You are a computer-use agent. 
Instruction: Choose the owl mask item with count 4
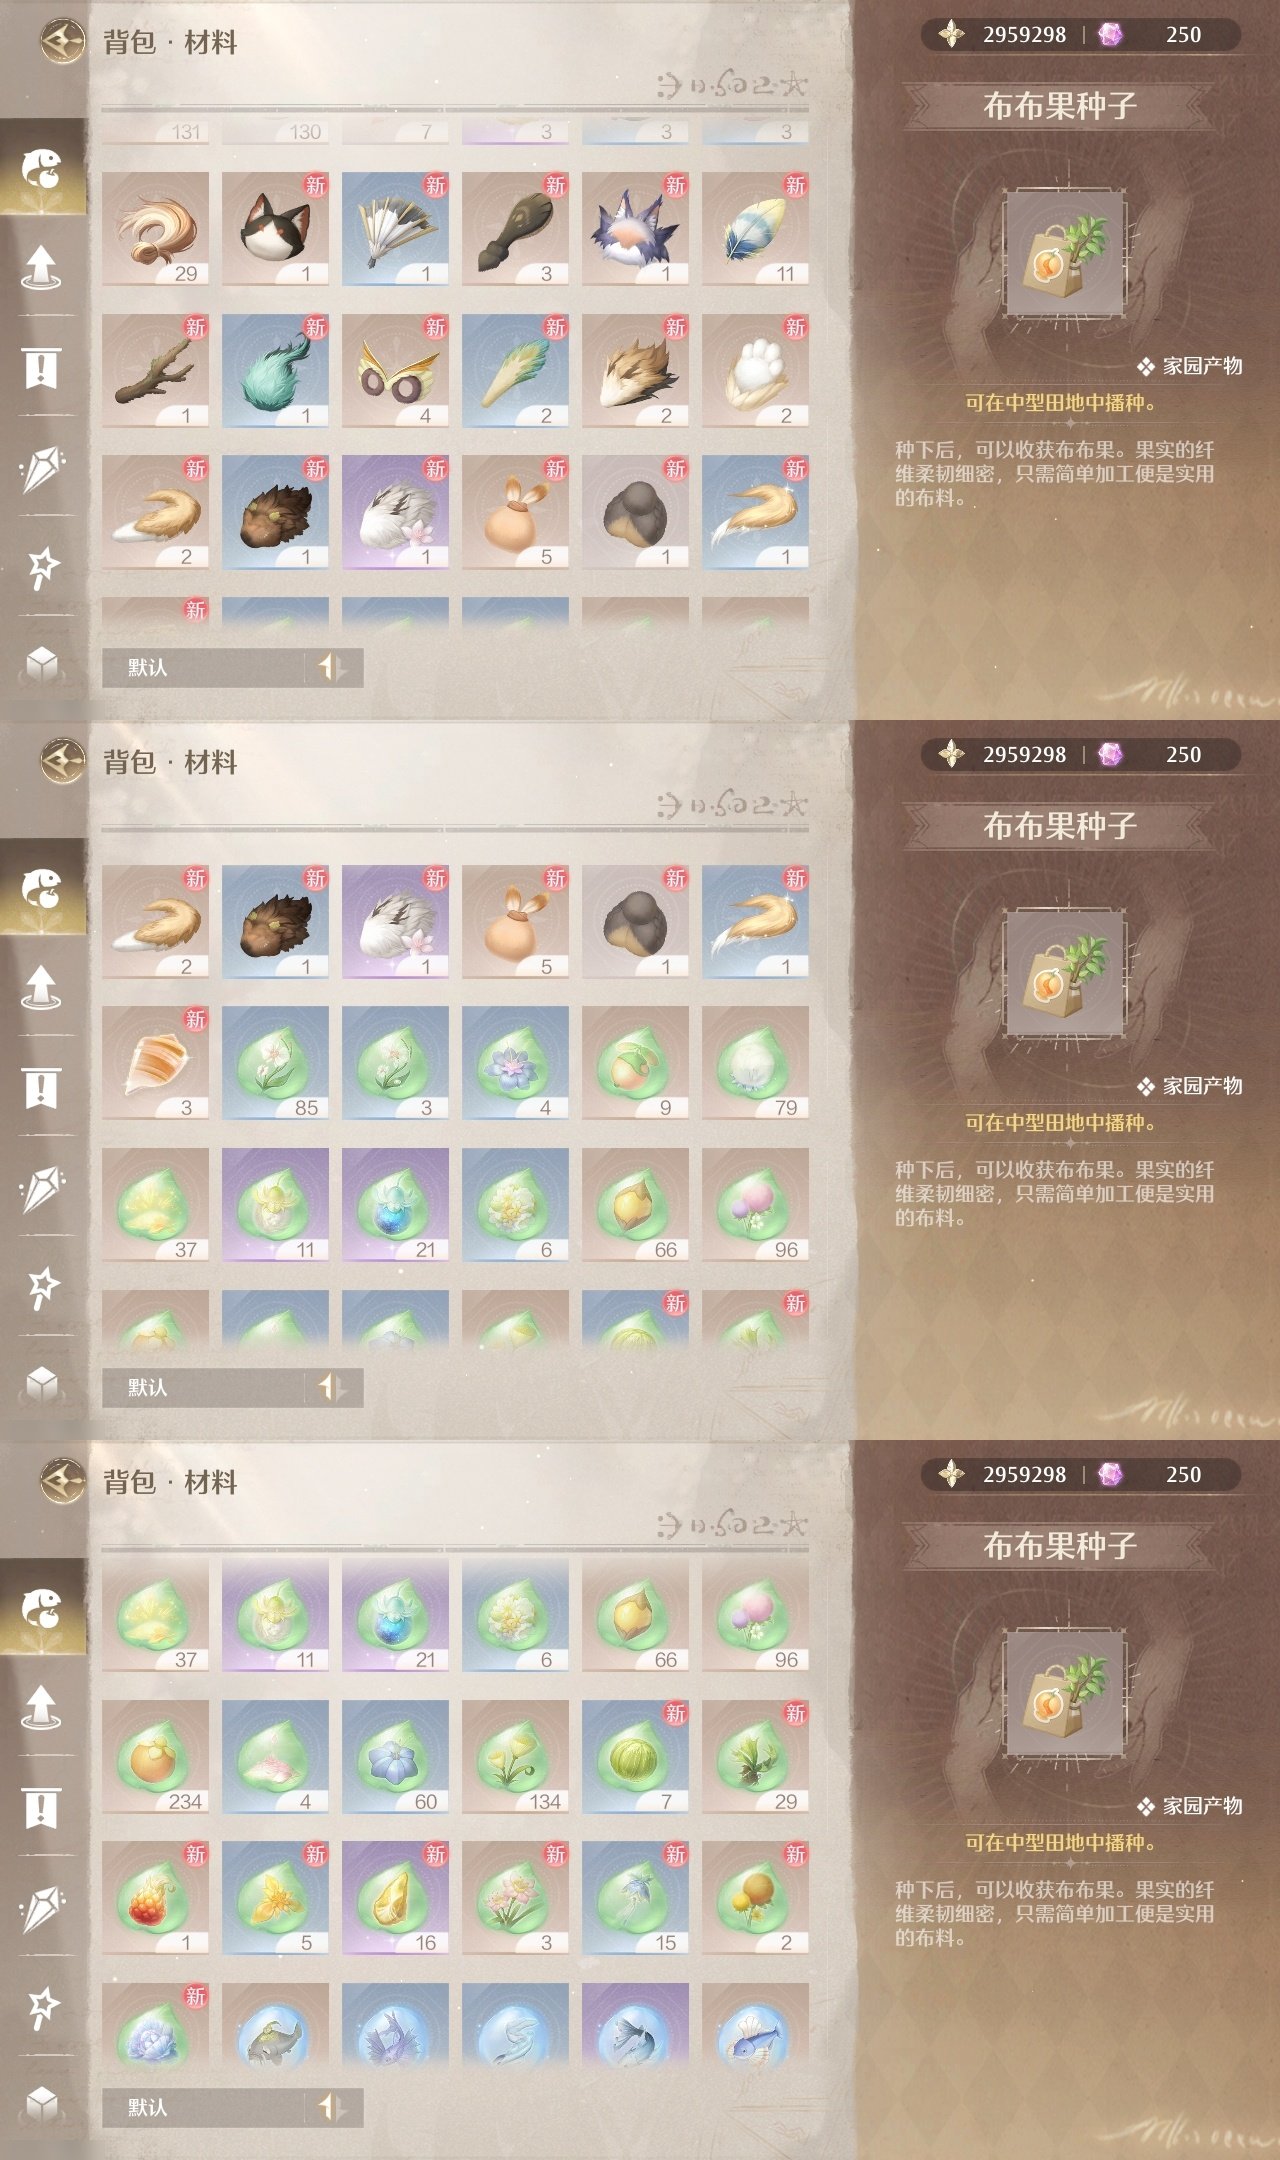[395, 371]
